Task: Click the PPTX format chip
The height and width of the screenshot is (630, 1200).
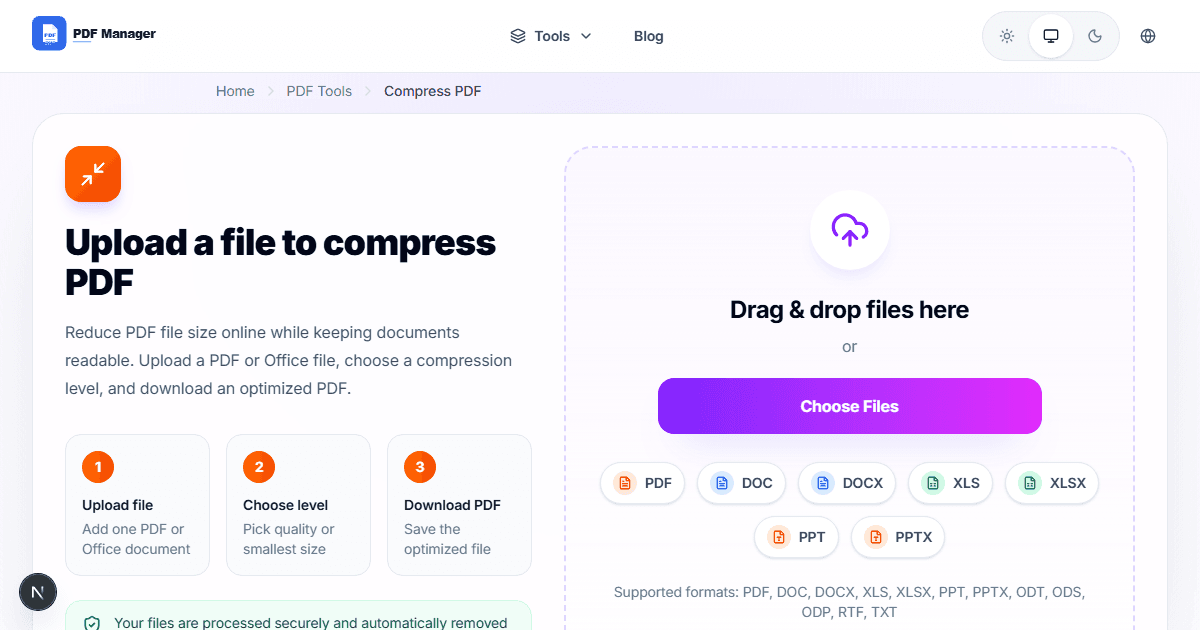Action: 898,537
